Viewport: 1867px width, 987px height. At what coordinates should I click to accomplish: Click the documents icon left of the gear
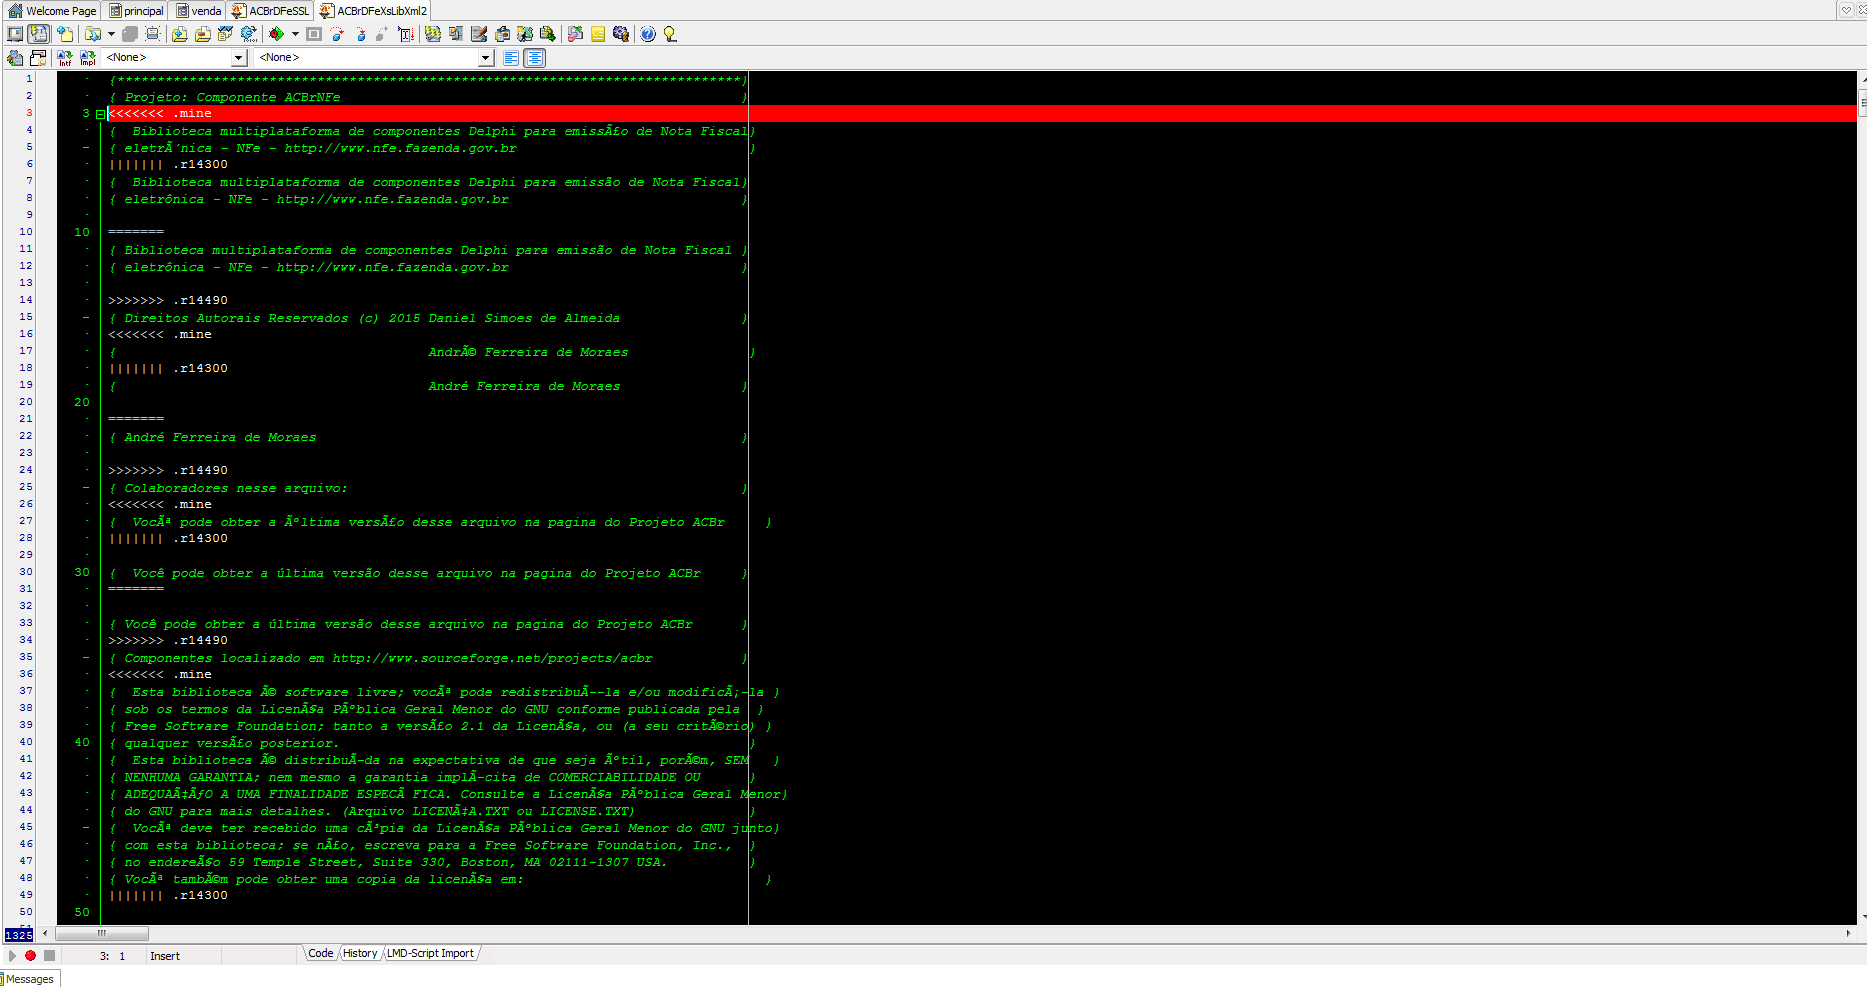pyautogui.click(x=226, y=34)
